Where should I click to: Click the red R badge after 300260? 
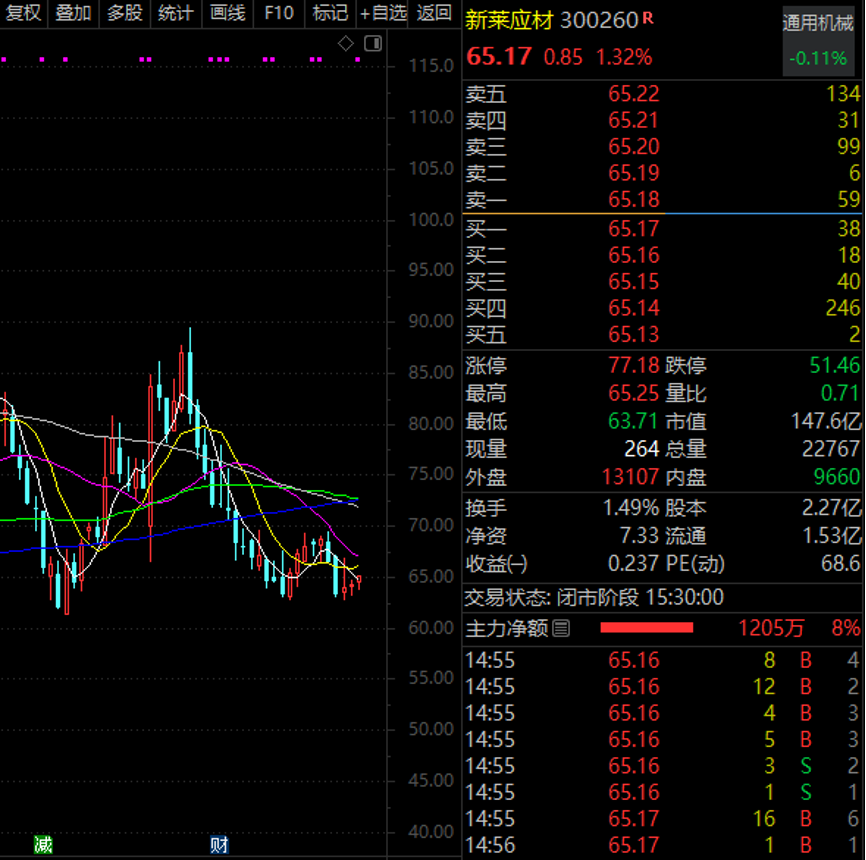[648, 18]
